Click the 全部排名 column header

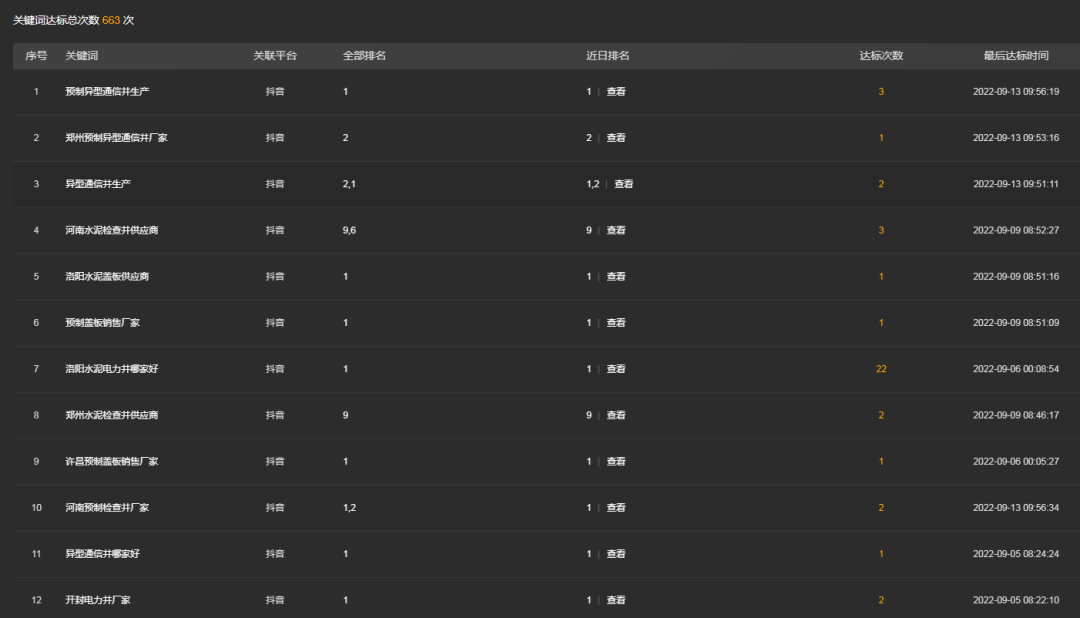[364, 56]
